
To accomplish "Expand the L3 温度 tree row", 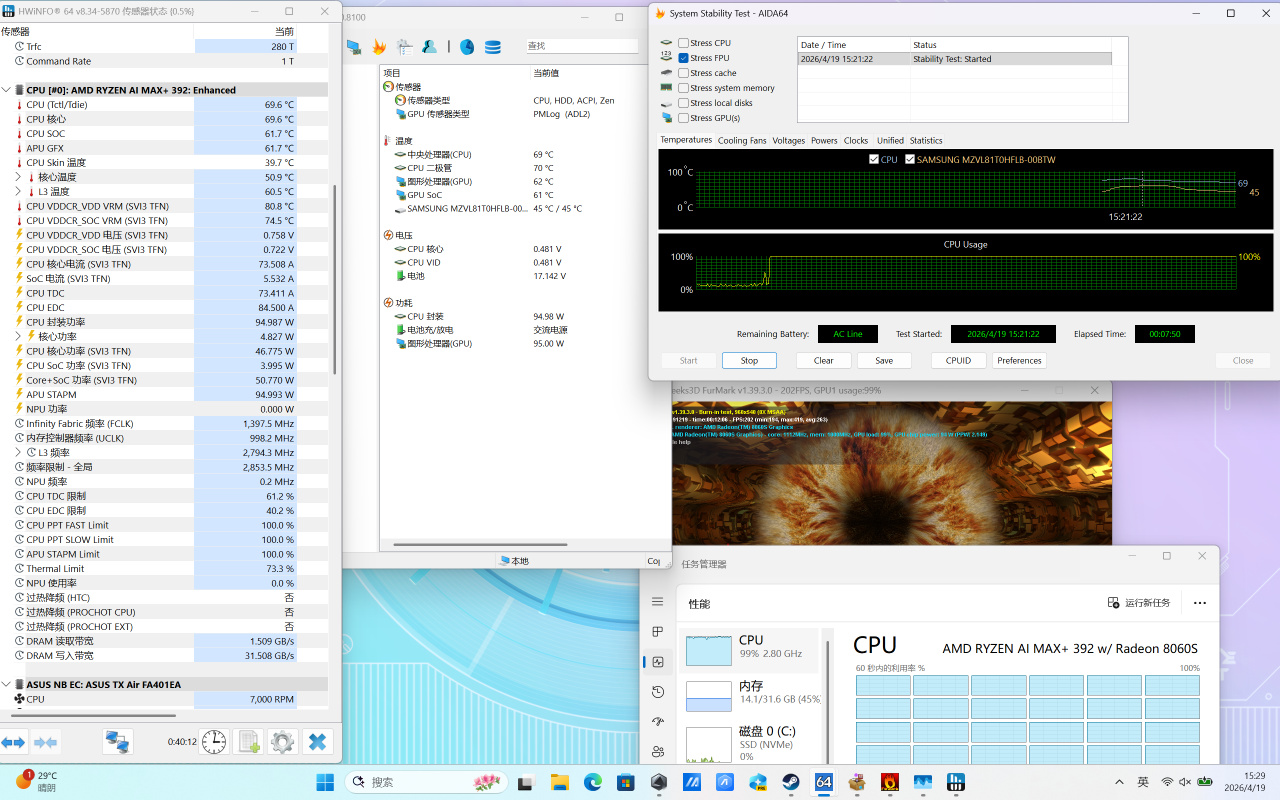I will [x=18, y=192].
